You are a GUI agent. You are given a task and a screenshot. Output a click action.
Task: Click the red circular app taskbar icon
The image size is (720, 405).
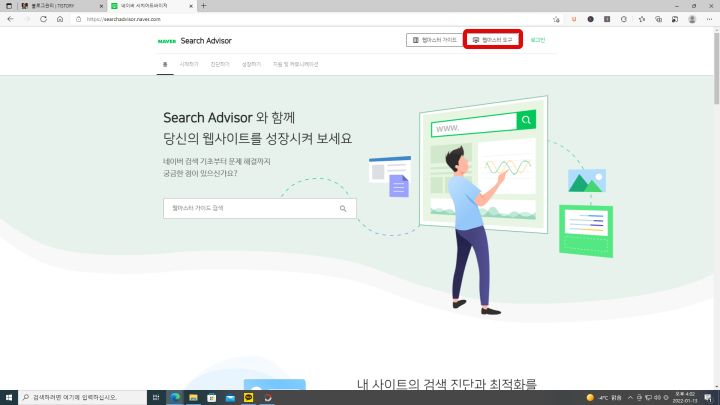tap(268, 398)
